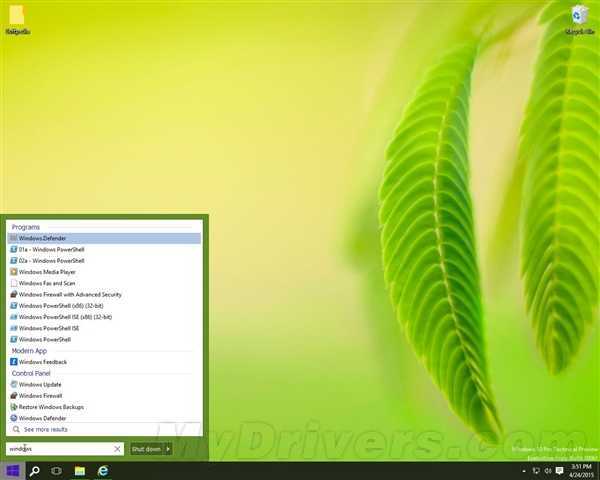Open Windows Fax and Scan

coord(104,283)
